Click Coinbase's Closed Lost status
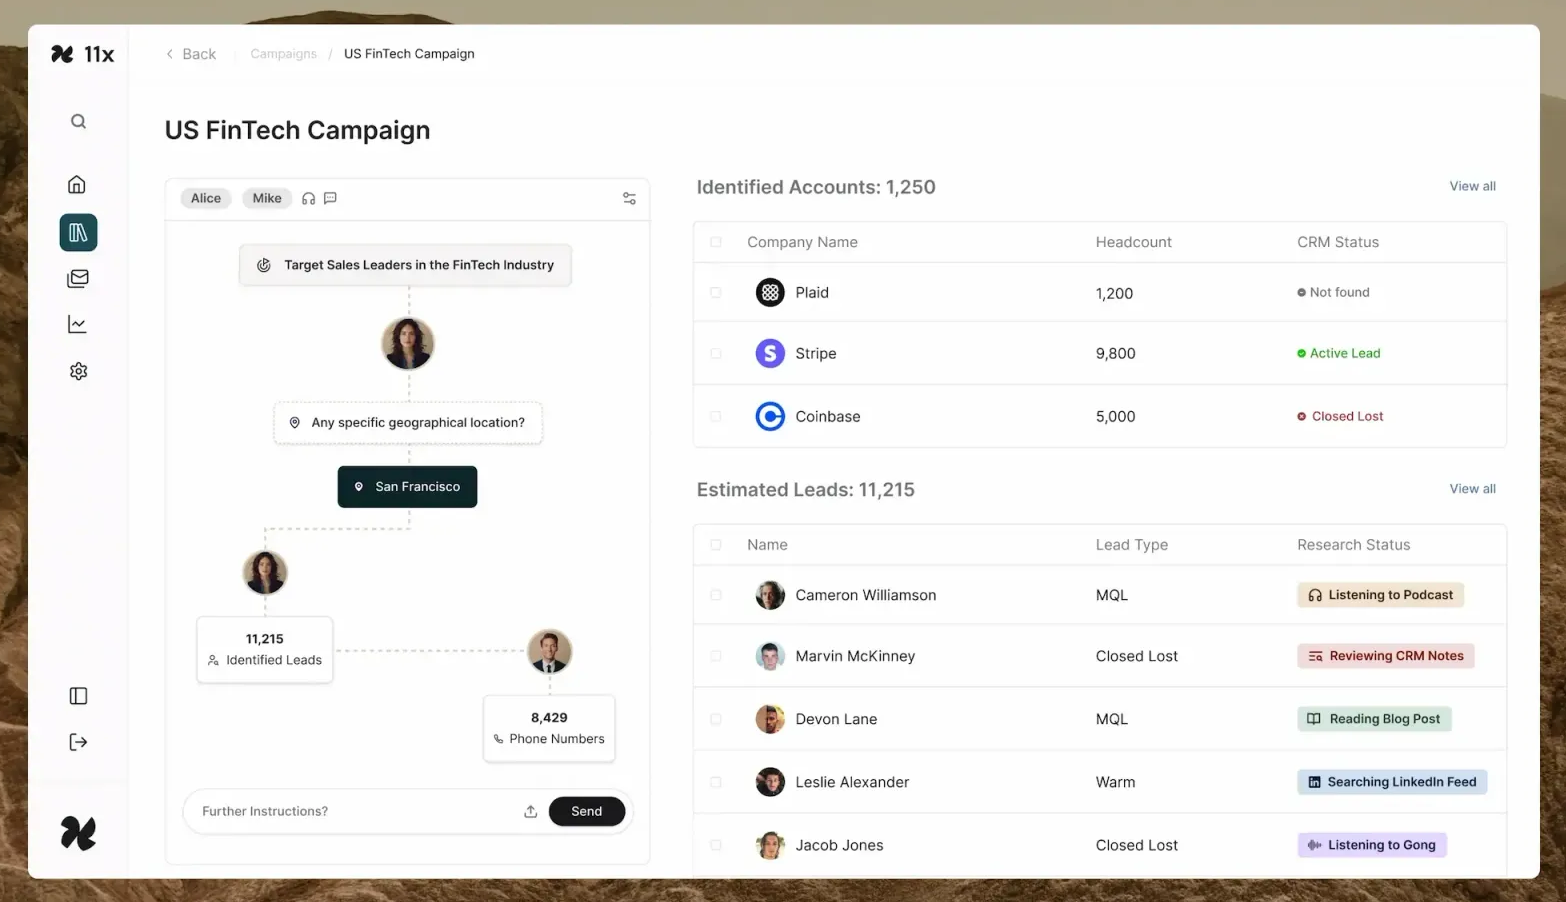The width and height of the screenshot is (1566, 902). pyautogui.click(x=1340, y=416)
